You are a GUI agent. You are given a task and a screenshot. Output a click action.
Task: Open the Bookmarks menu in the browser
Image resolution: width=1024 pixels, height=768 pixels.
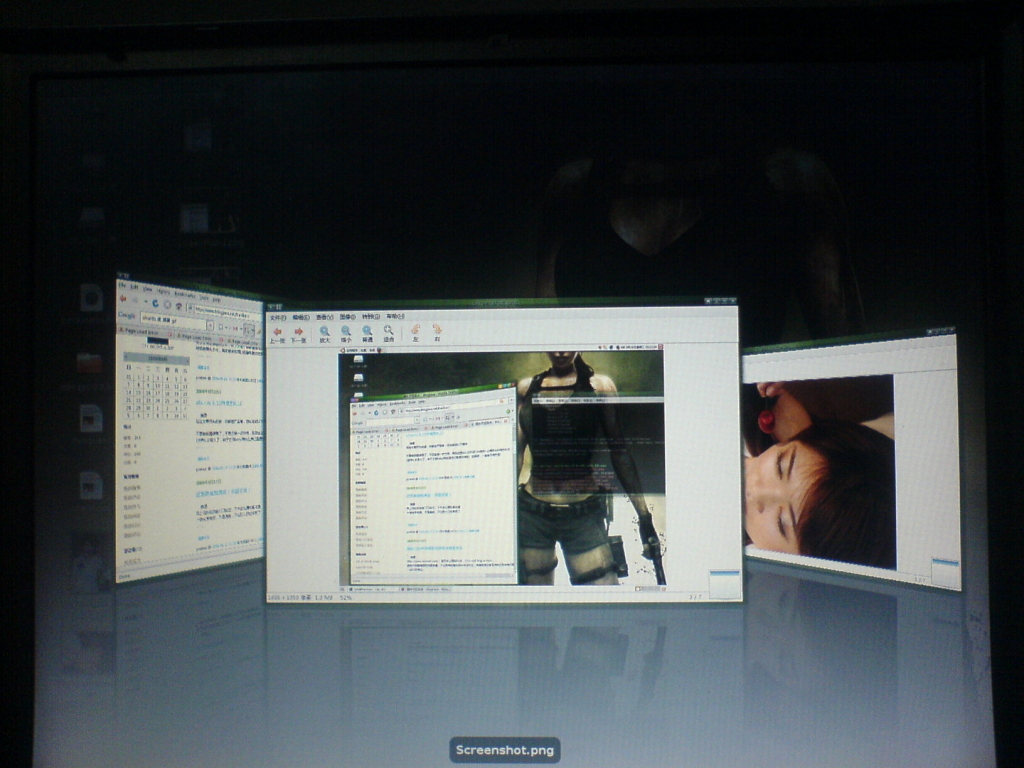coord(185,295)
